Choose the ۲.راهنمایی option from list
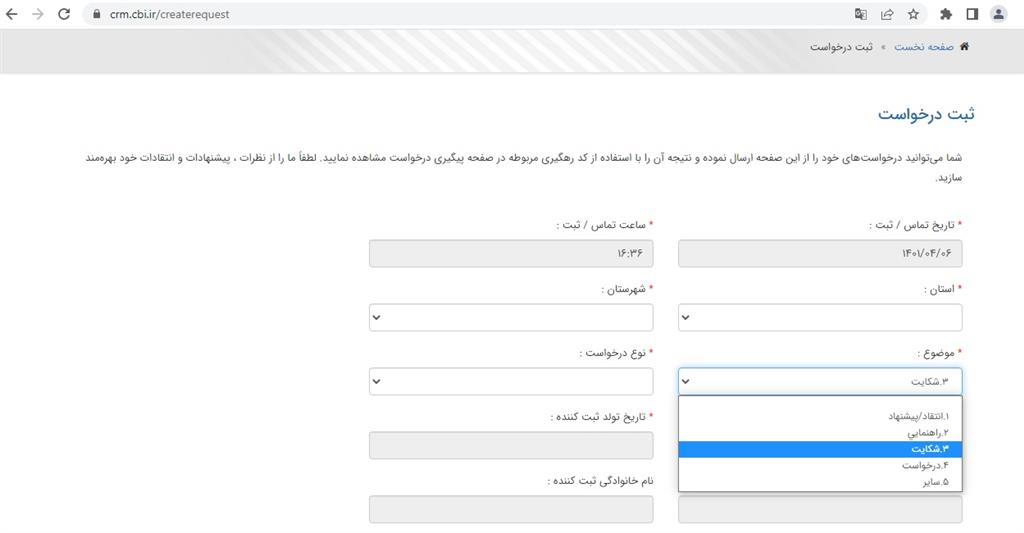1024x533 pixels. (927, 433)
